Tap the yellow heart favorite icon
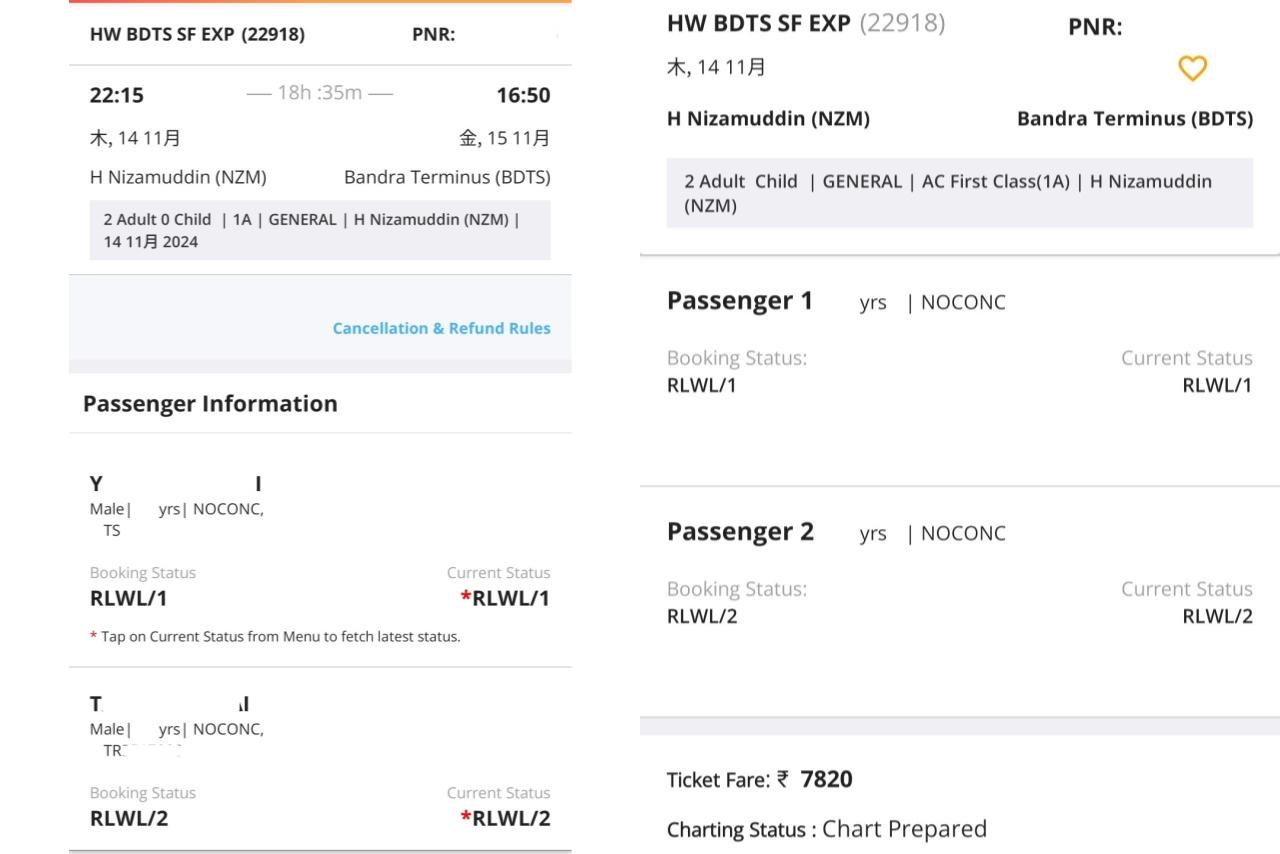This screenshot has width=1280, height=854. (x=1192, y=68)
